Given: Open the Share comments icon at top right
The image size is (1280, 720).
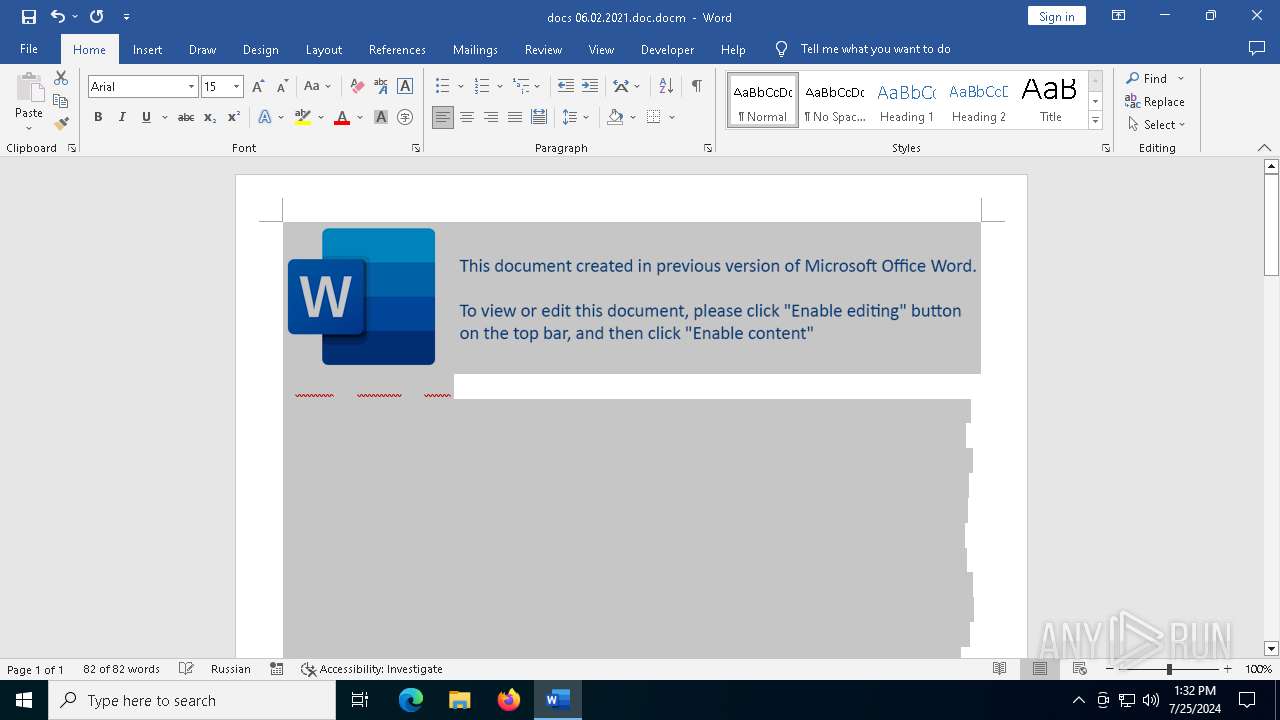Looking at the screenshot, I should tap(1257, 49).
